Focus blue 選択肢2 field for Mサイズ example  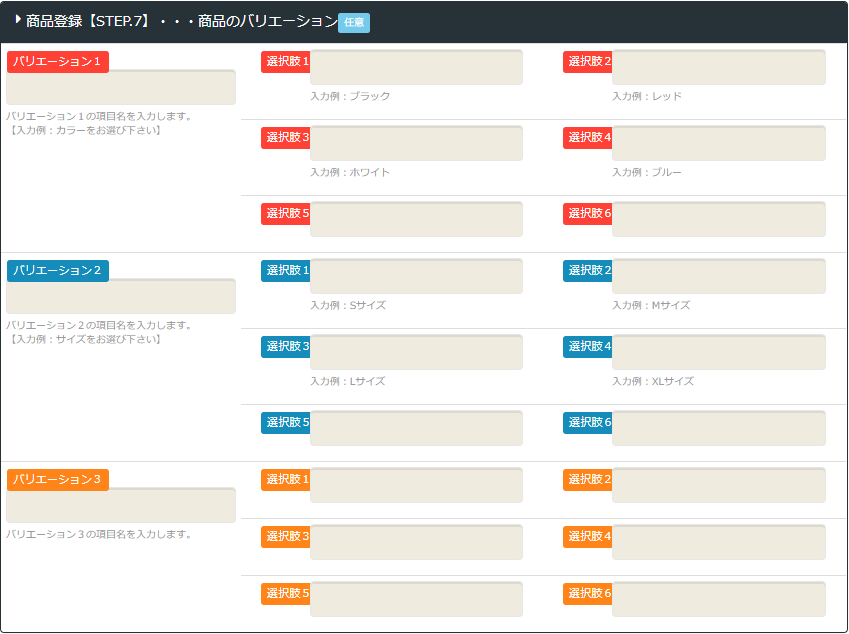pyautogui.click(x=718, y=277)
